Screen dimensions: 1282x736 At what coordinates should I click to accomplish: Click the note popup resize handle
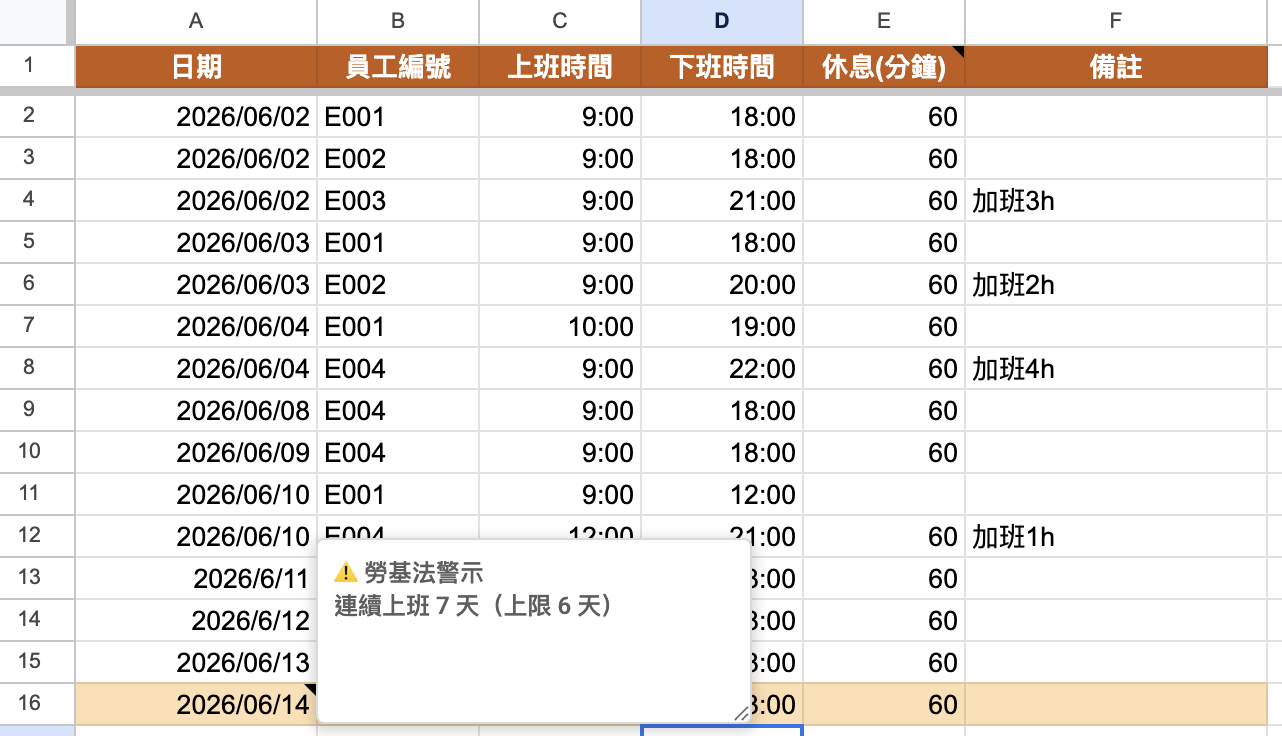(x=740, y=712)
